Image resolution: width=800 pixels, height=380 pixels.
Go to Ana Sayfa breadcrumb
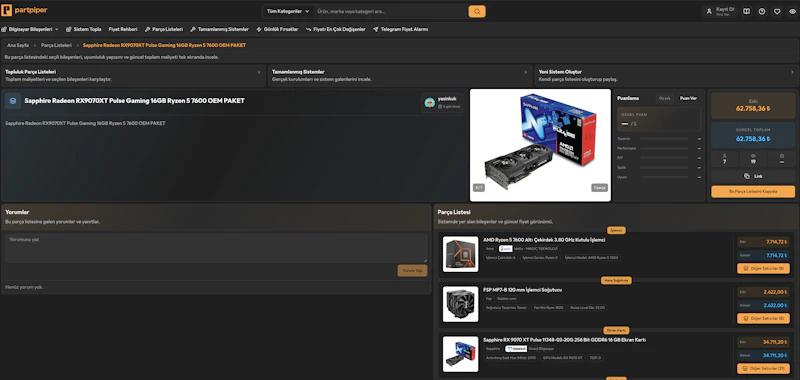point(18,45)
